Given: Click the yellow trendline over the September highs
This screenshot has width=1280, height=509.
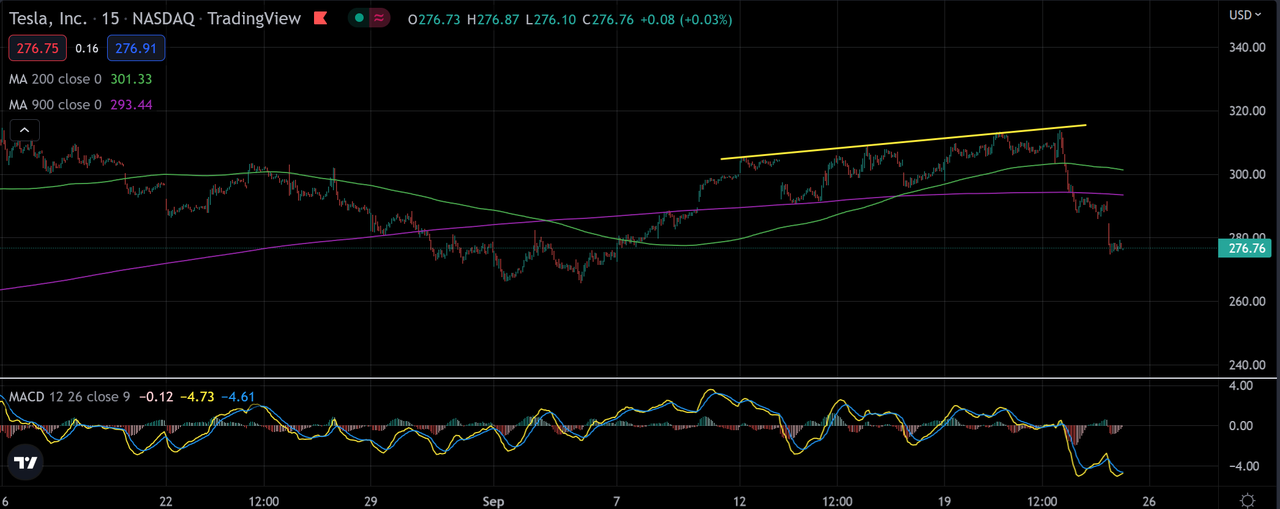Looking at the screenshot, I should point(904,142).
